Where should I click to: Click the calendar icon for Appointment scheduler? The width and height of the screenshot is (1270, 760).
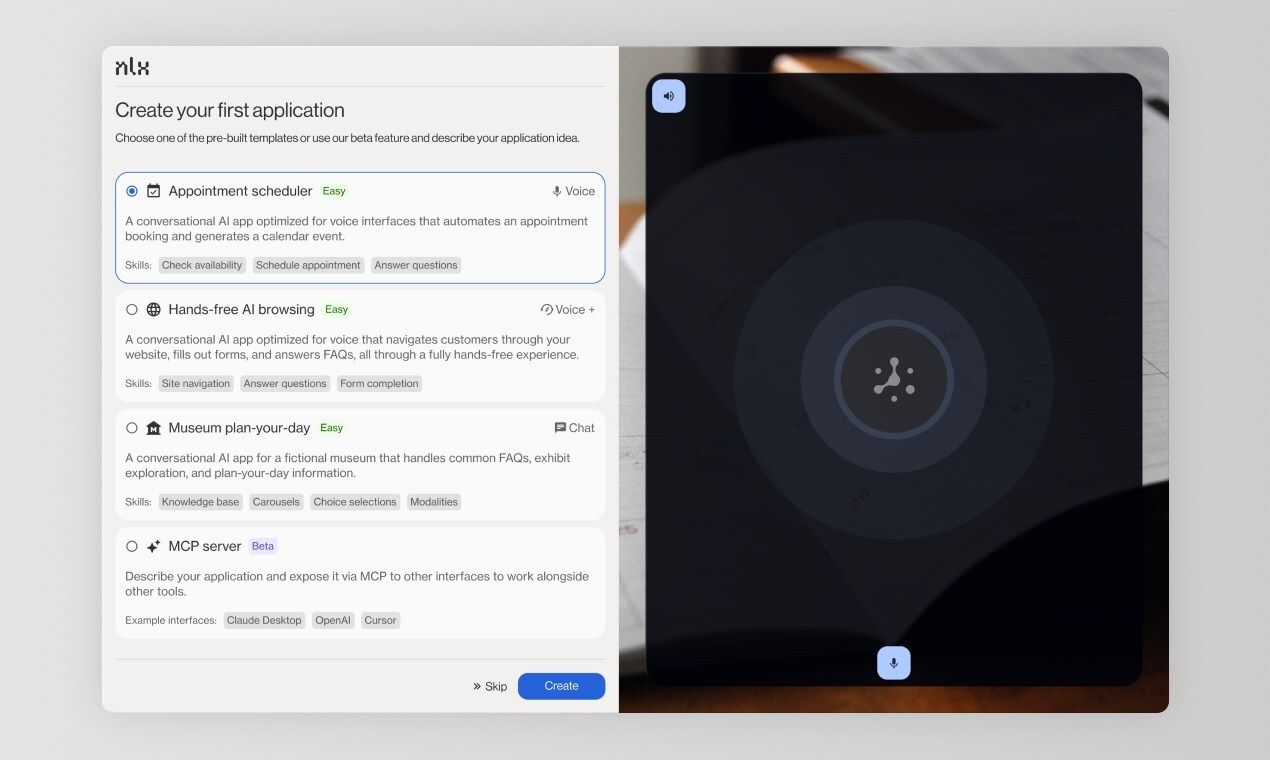[x=154, y=191]
